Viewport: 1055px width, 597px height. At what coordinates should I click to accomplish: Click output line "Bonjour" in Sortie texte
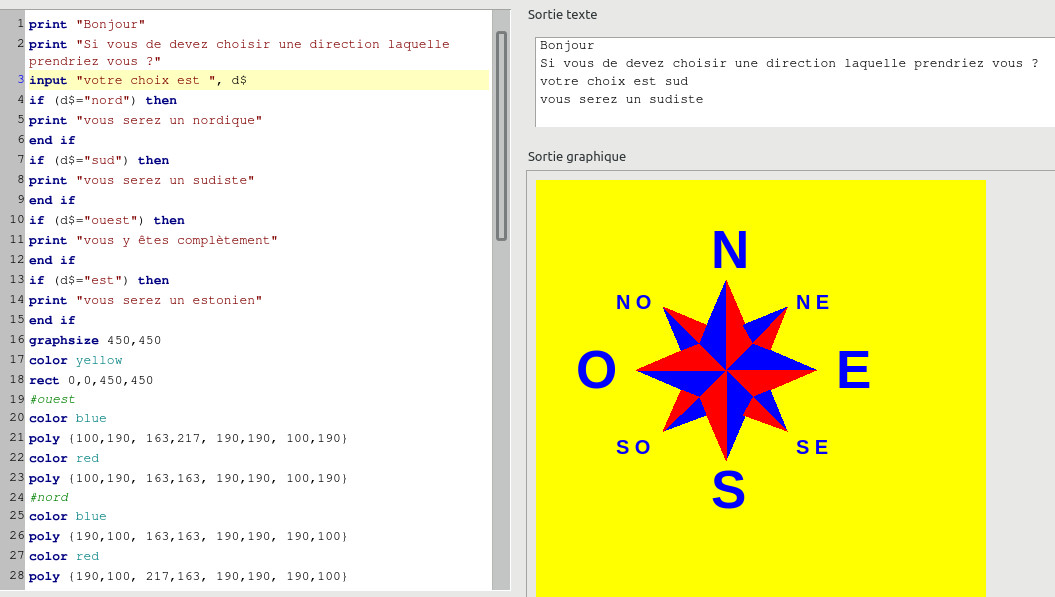point(567,46)
